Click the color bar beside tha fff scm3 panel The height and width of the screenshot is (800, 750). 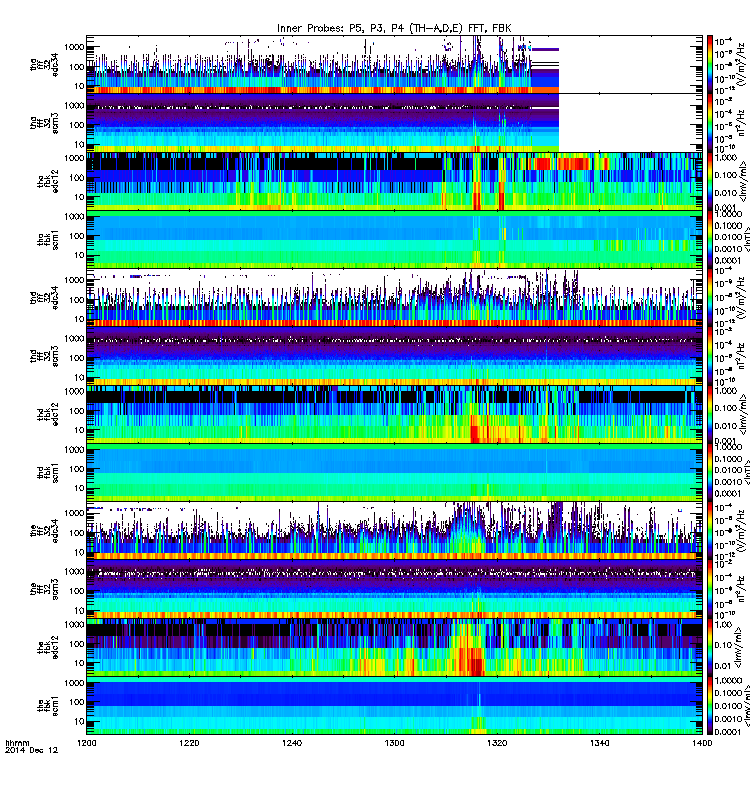710,123
